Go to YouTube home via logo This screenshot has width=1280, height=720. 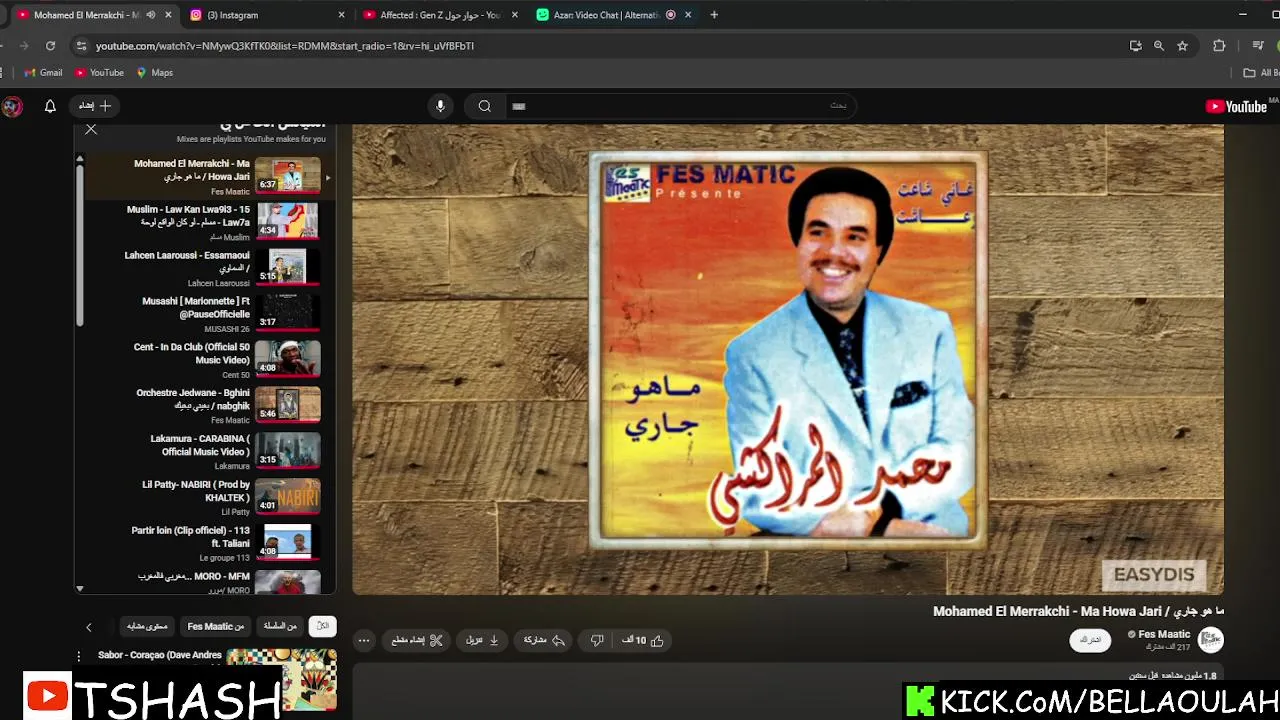tap(1237, 107)
